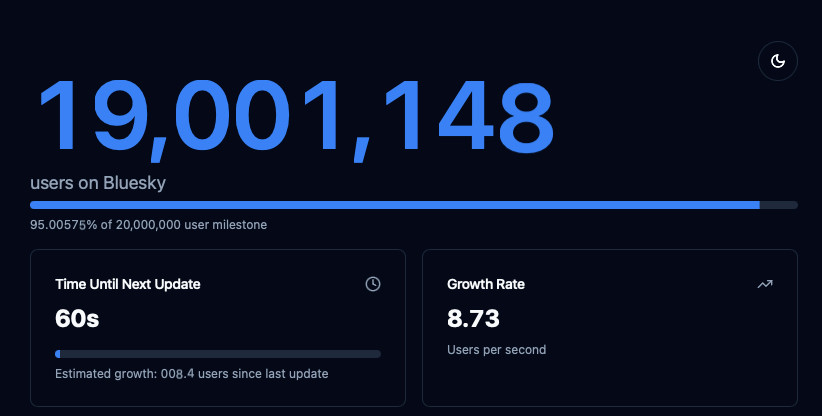Select the 19,001,148 user count
Screen dimensions: 822x416
pyautogui.click(x=296, y=119)
